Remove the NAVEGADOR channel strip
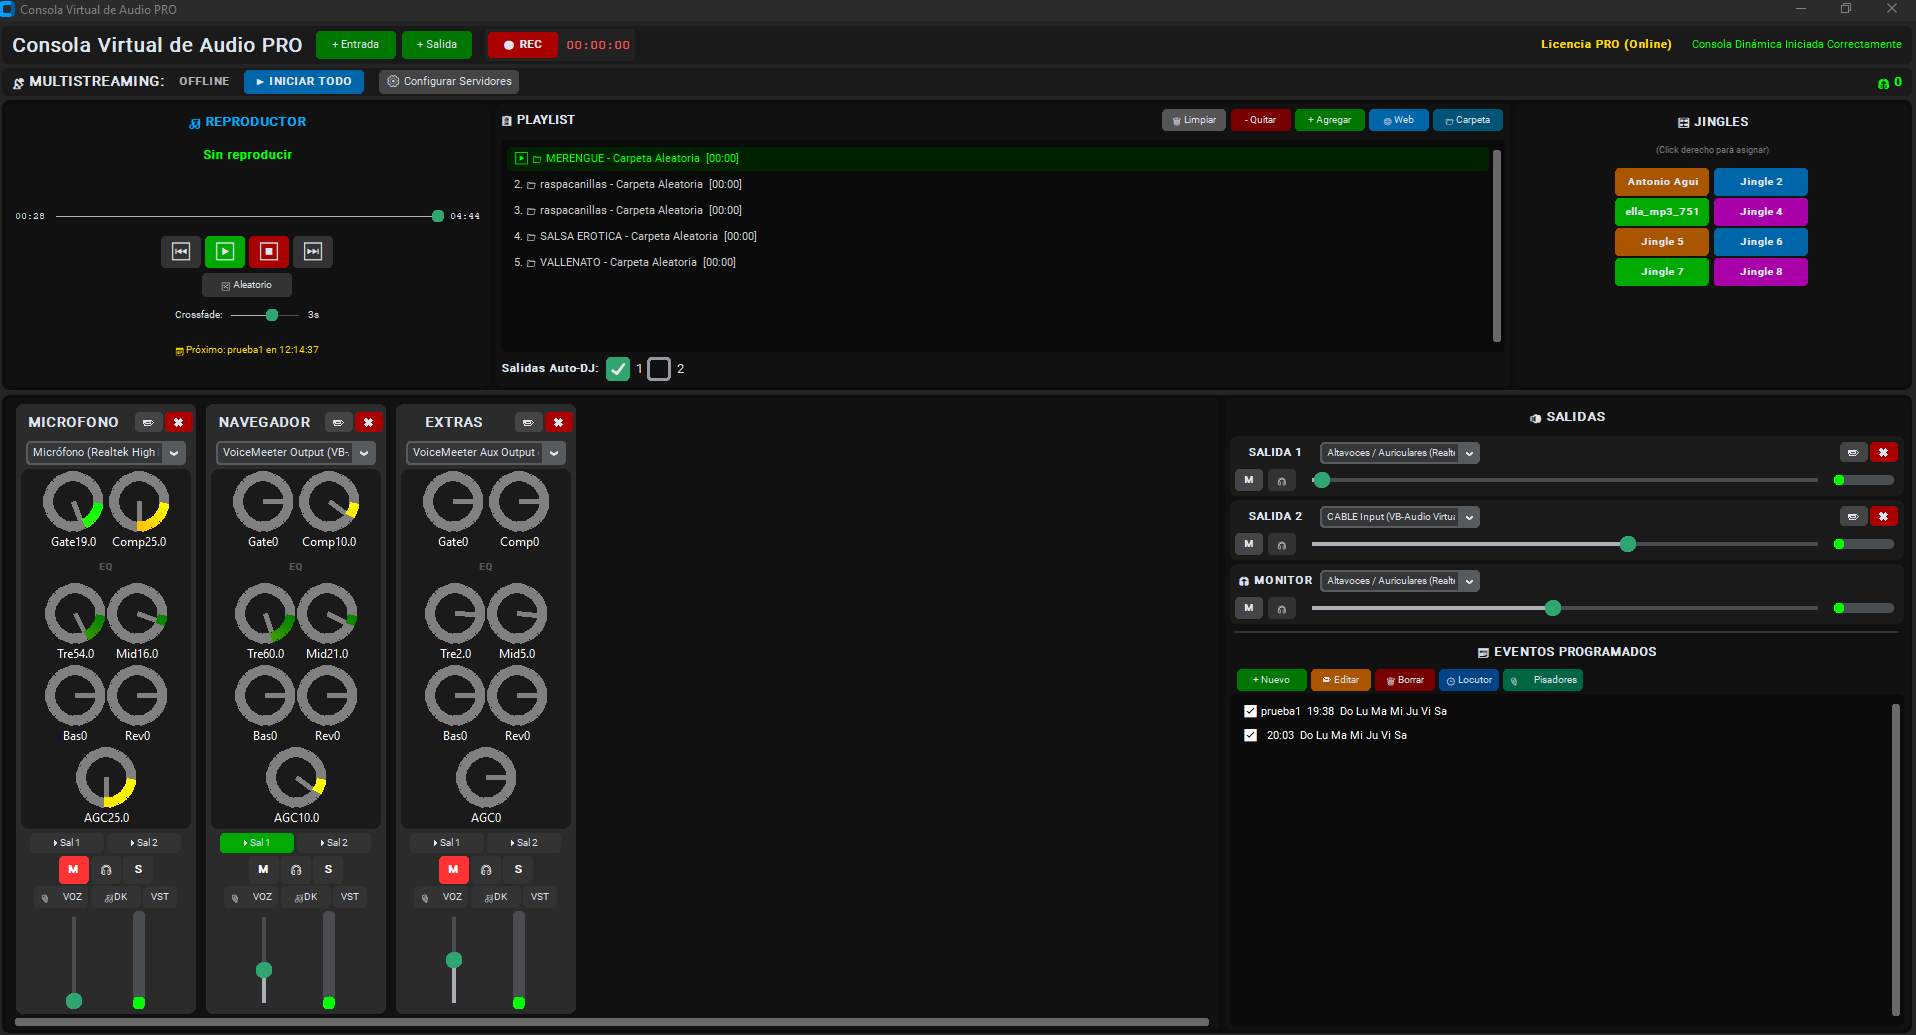Image resolution: width=1916 pixels, height=1035 pixels. pyautogui.click(x=368, y=422)
